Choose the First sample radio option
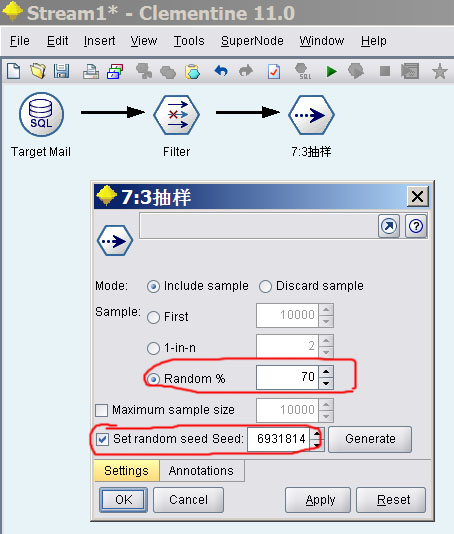454x534 pixels. point(153,317)
